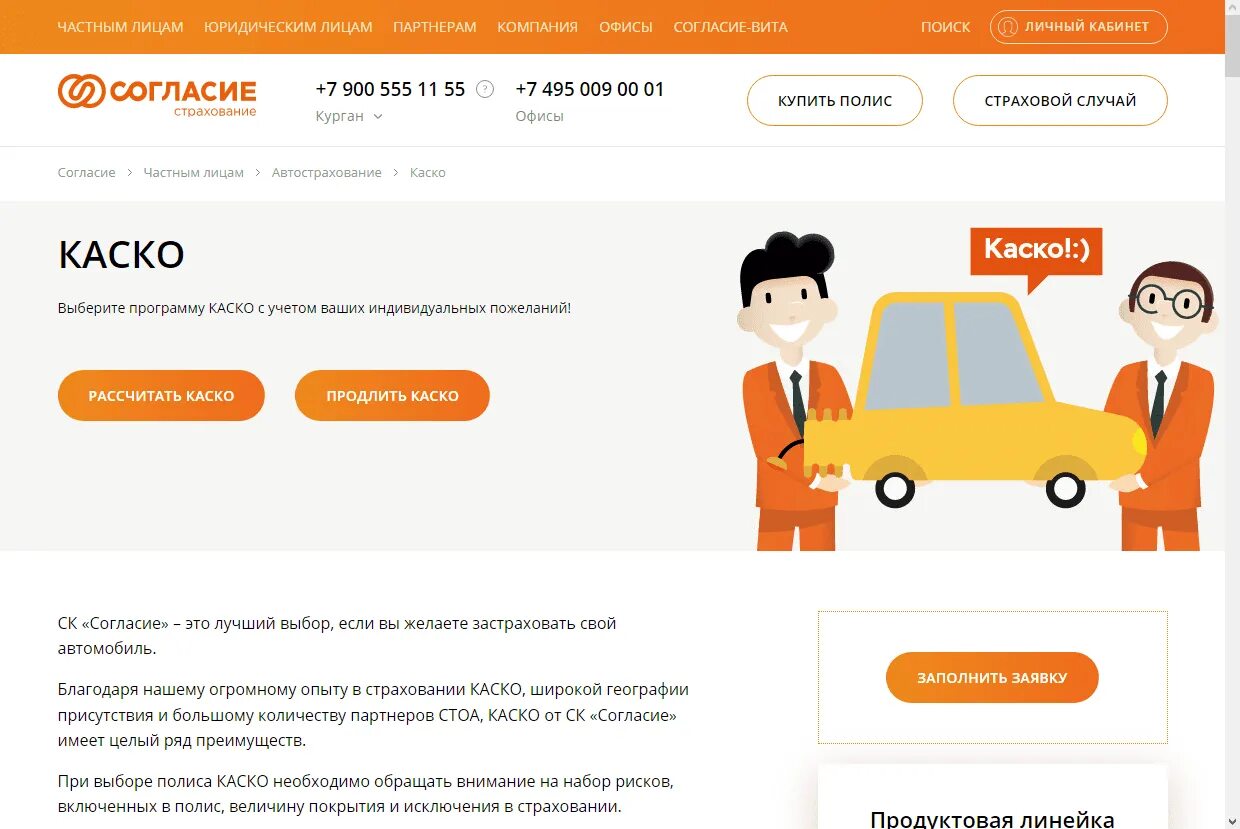Go to the Партнерам section

click(435, 27)
